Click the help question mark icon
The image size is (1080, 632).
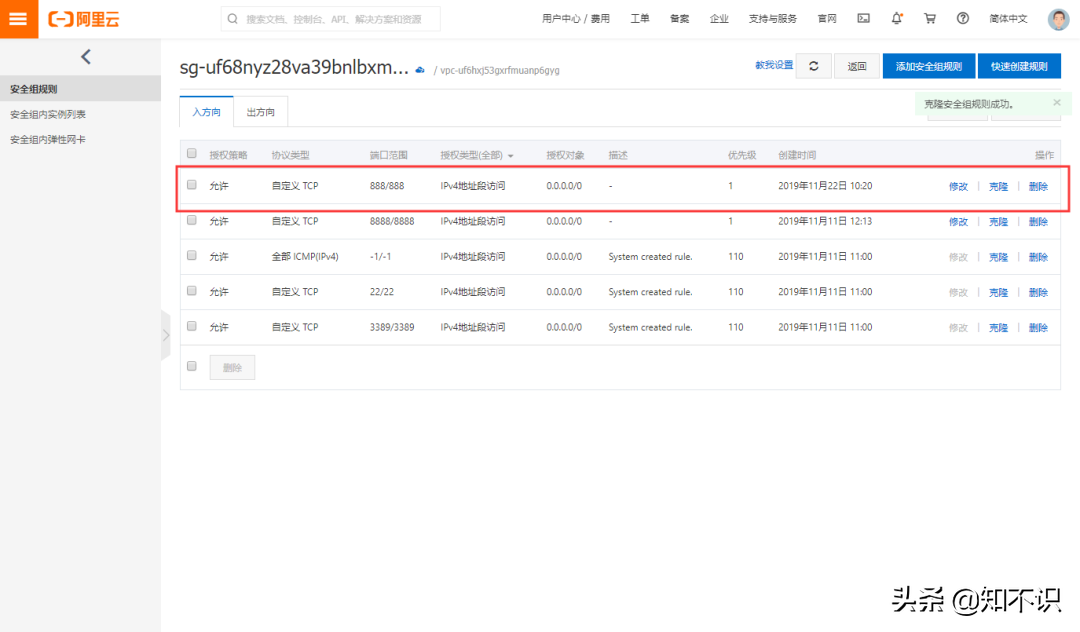coord(962,19)
